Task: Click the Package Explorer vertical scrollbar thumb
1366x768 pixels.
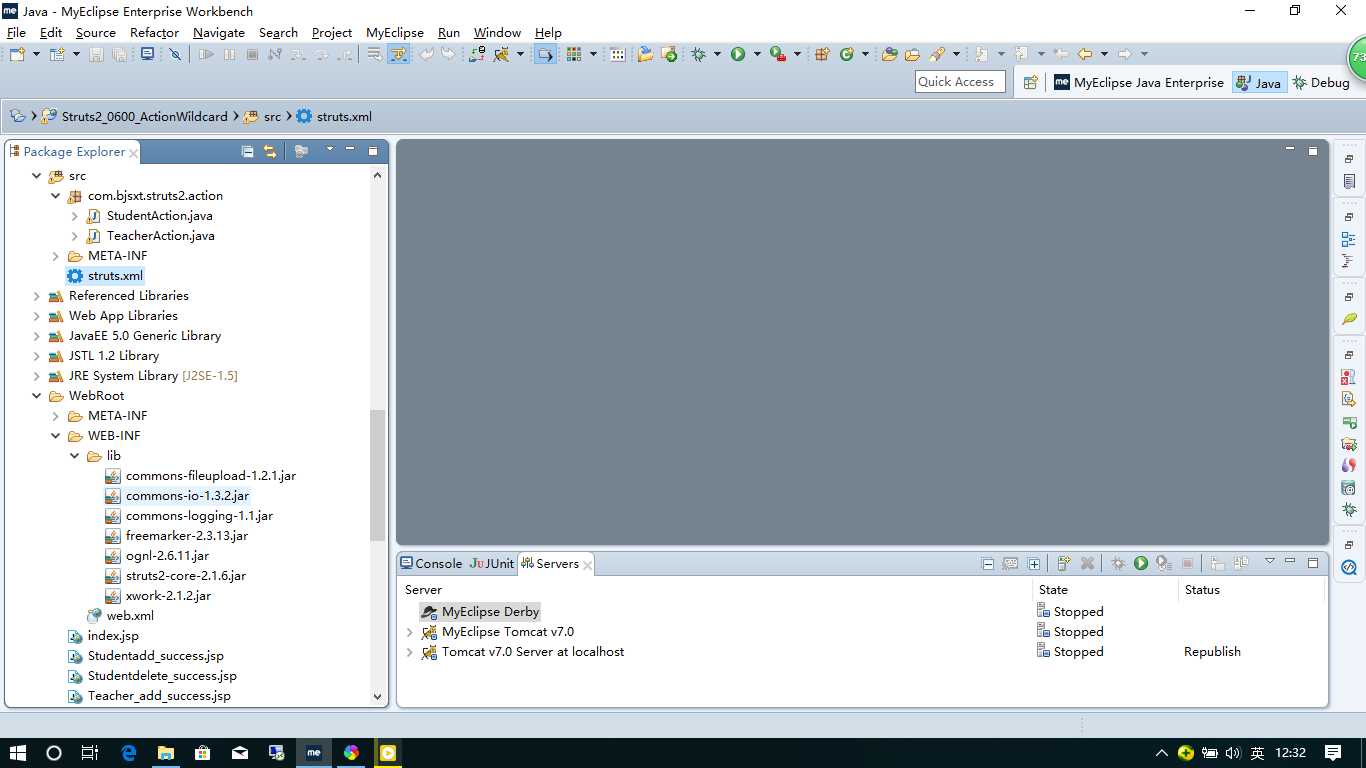Action: [377, 475]
